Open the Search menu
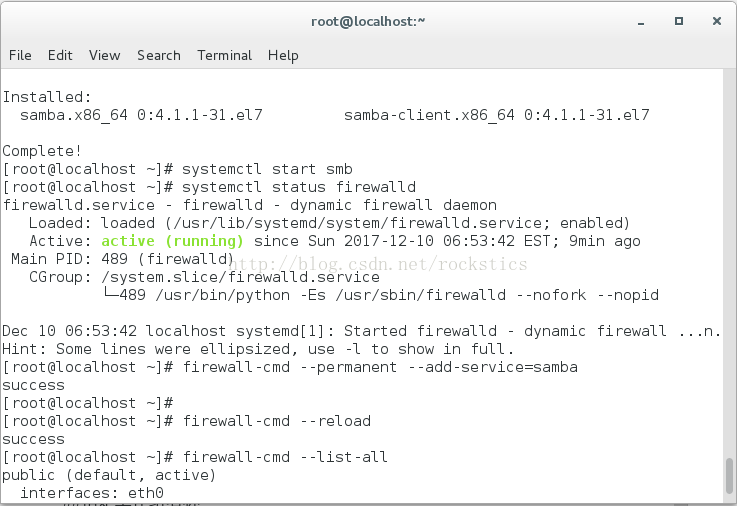 point(159,55)
